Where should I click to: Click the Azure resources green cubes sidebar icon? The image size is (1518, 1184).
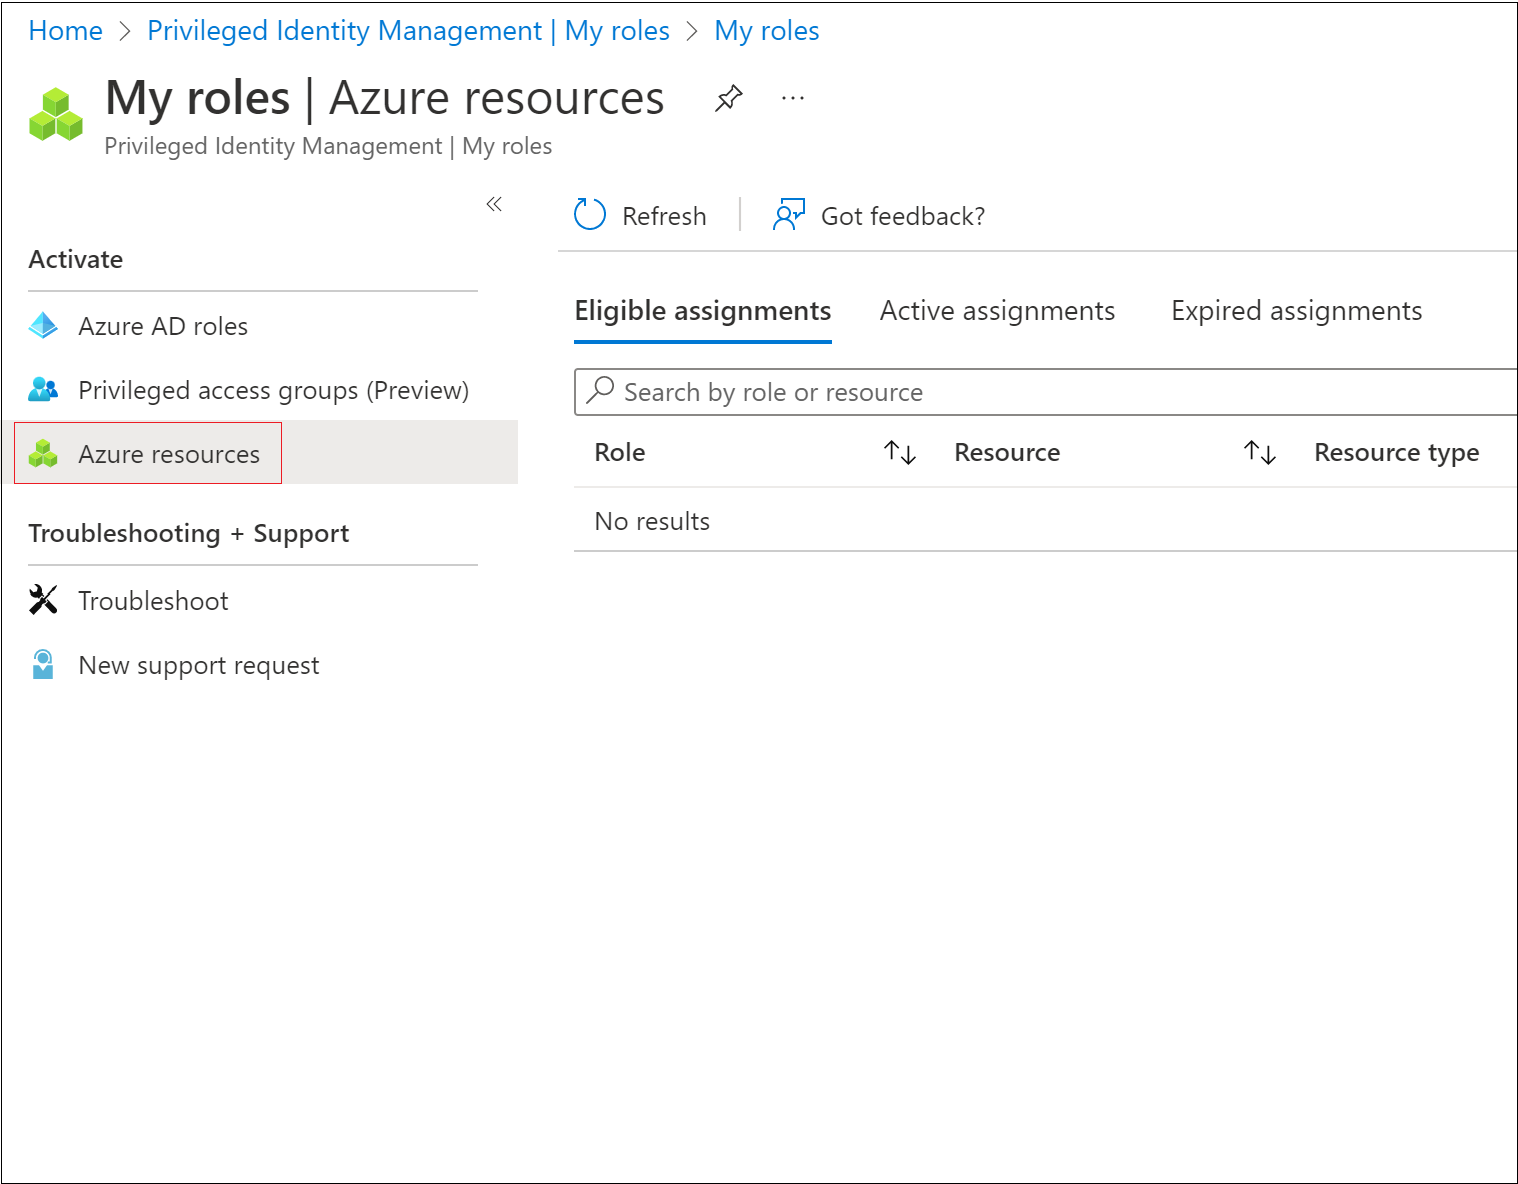pyautogui.click(x=43, y=454)
